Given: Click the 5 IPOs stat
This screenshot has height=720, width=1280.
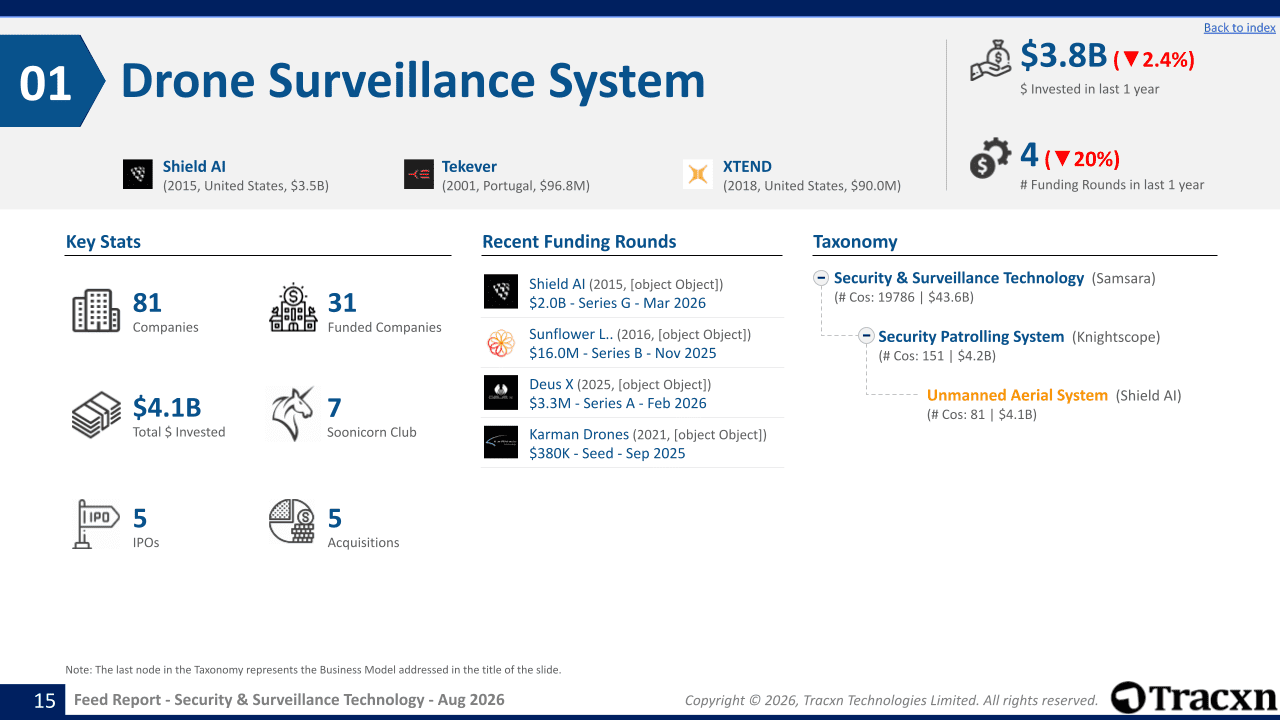Looking at the screenshot, I should pos(146,526).
